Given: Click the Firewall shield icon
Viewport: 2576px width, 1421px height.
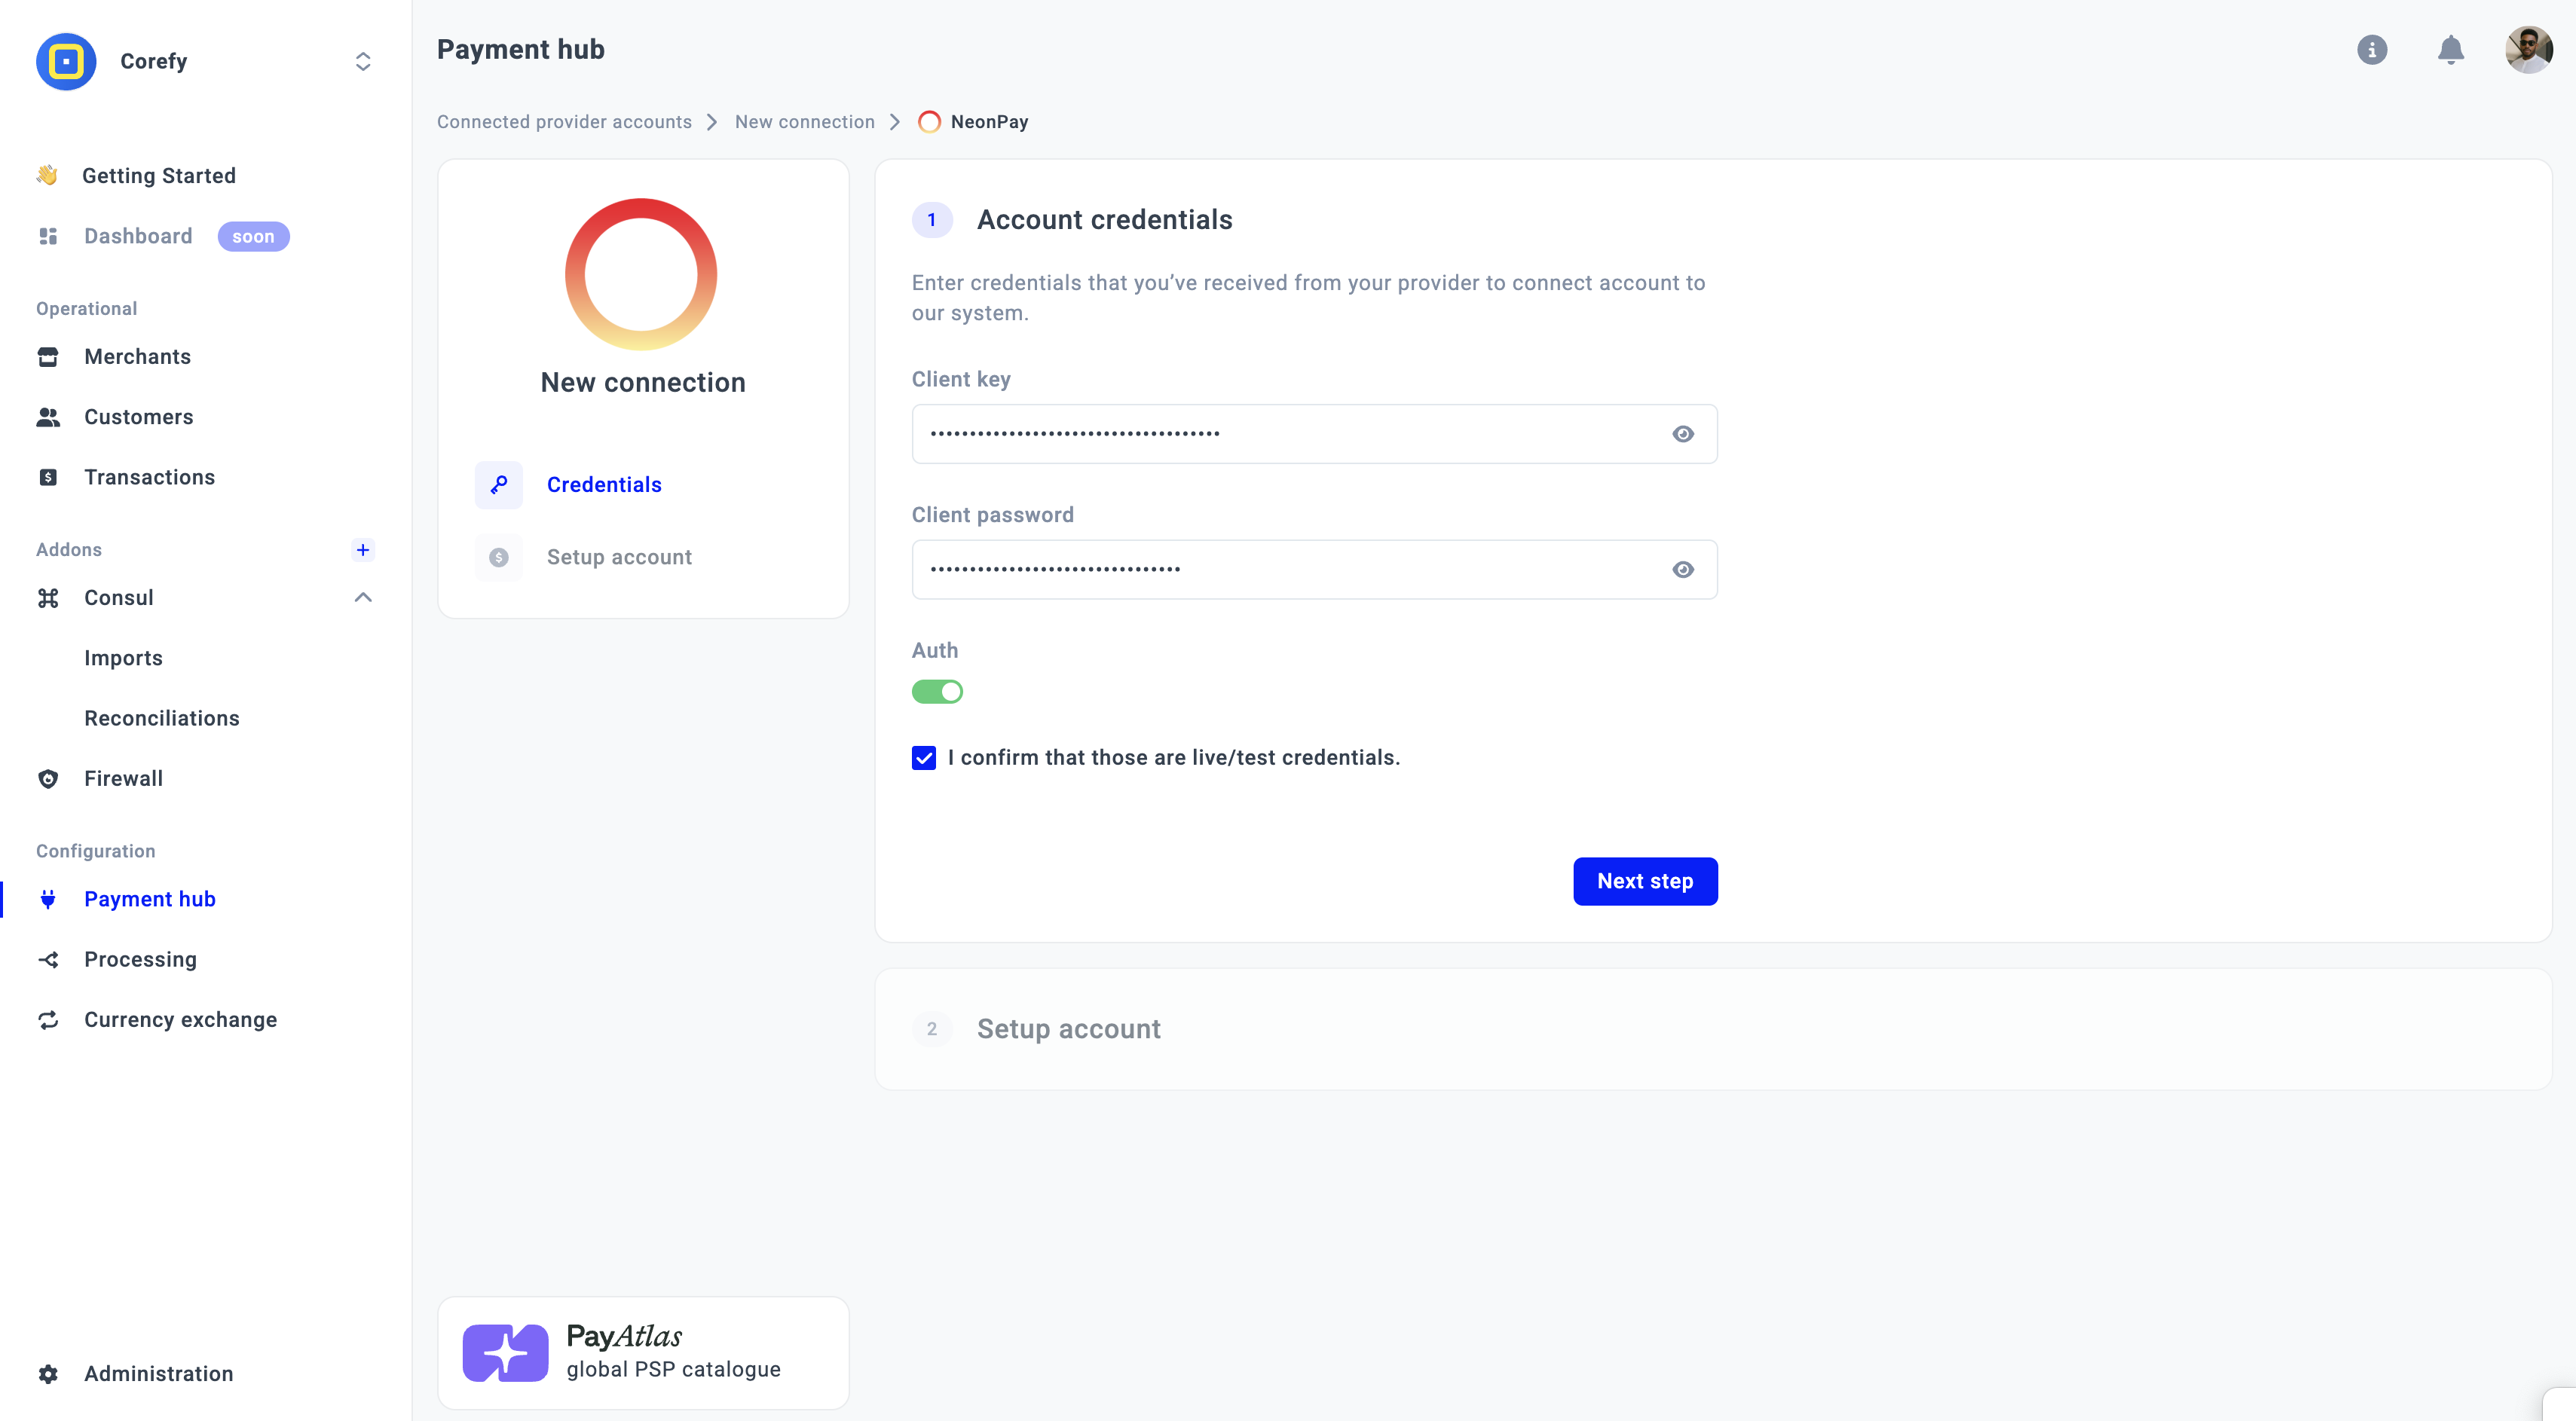Looking at the screenshot, I should (48, 778).
